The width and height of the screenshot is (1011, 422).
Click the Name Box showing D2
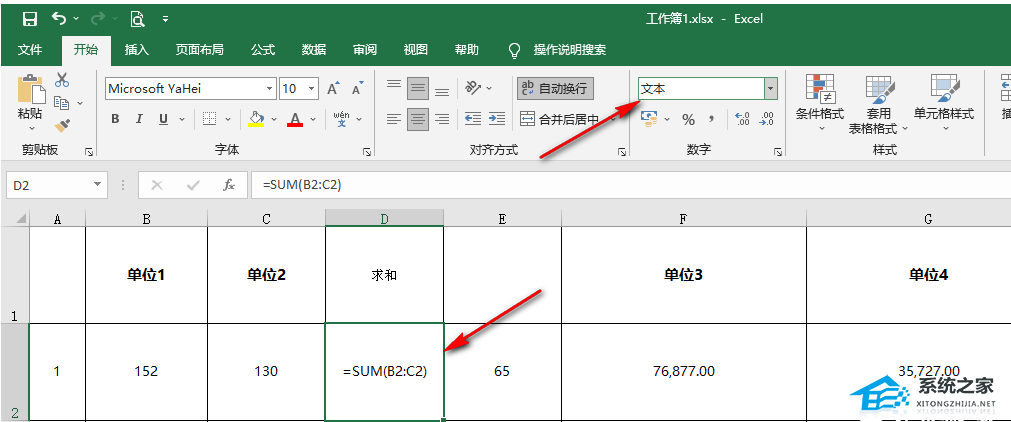[x=48, y=185]
